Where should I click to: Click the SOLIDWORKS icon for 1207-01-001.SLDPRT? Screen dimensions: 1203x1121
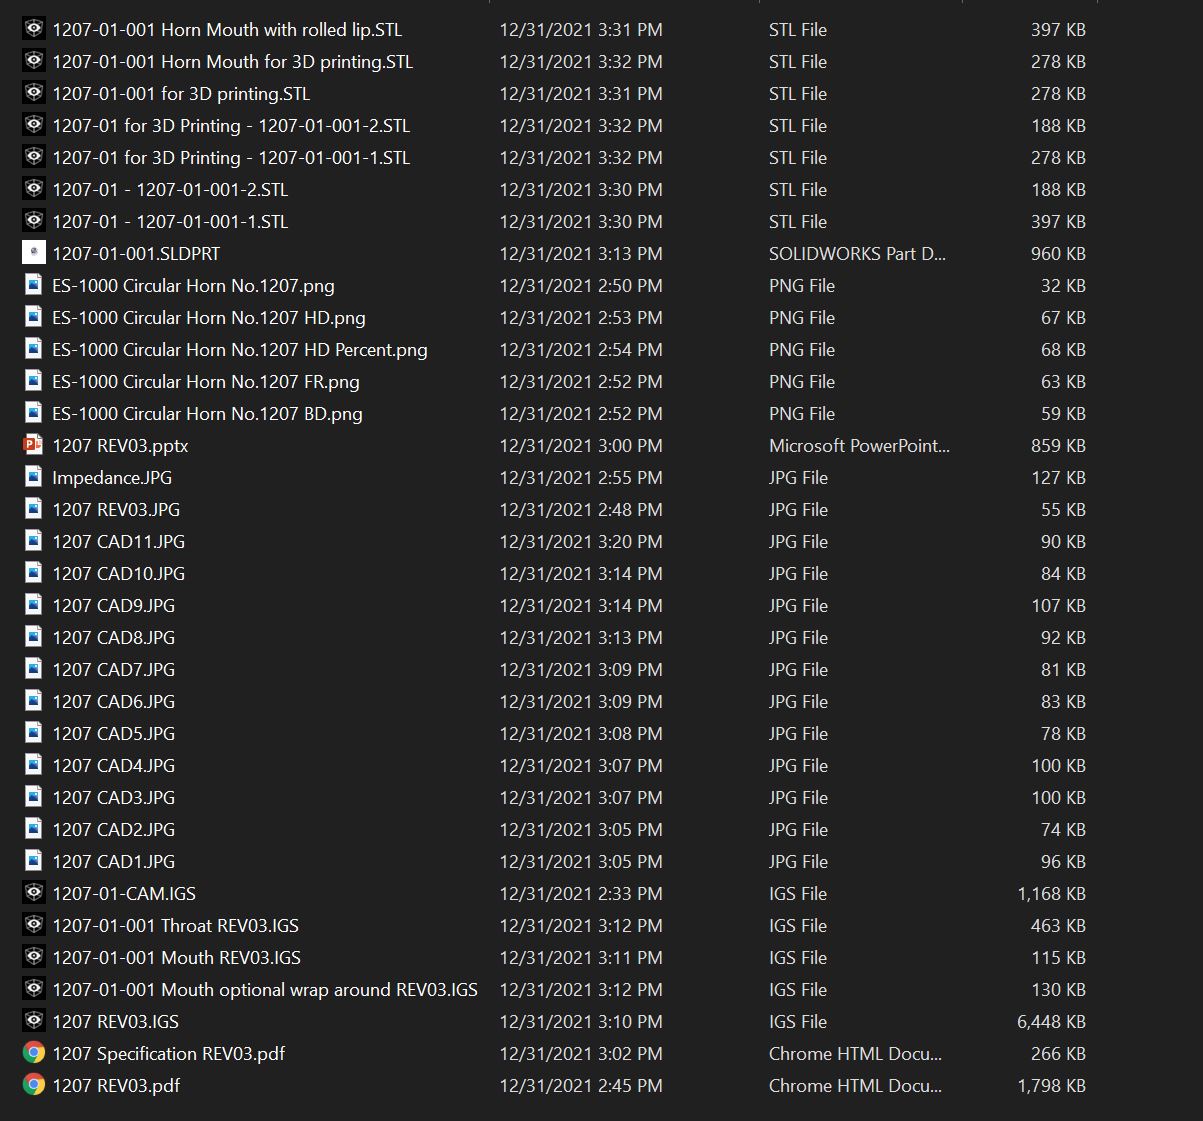(x=33, y=254)
